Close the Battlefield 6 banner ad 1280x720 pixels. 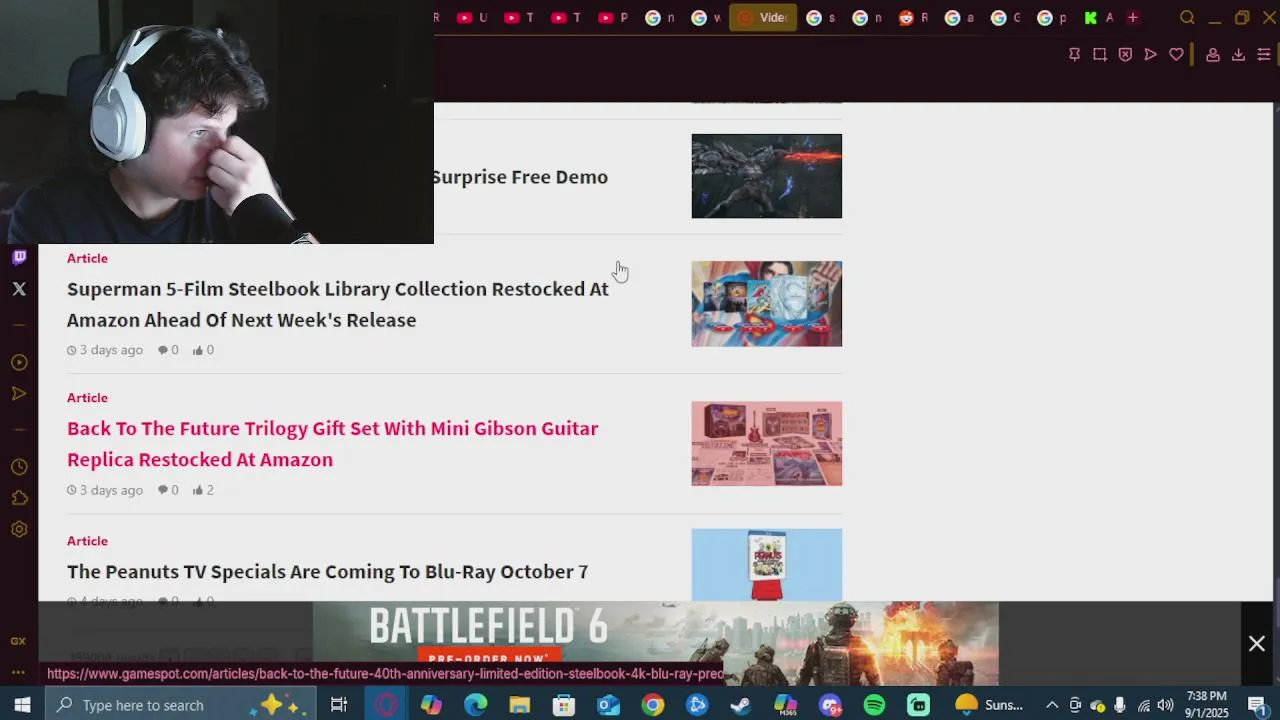[x=1257, y=644]
